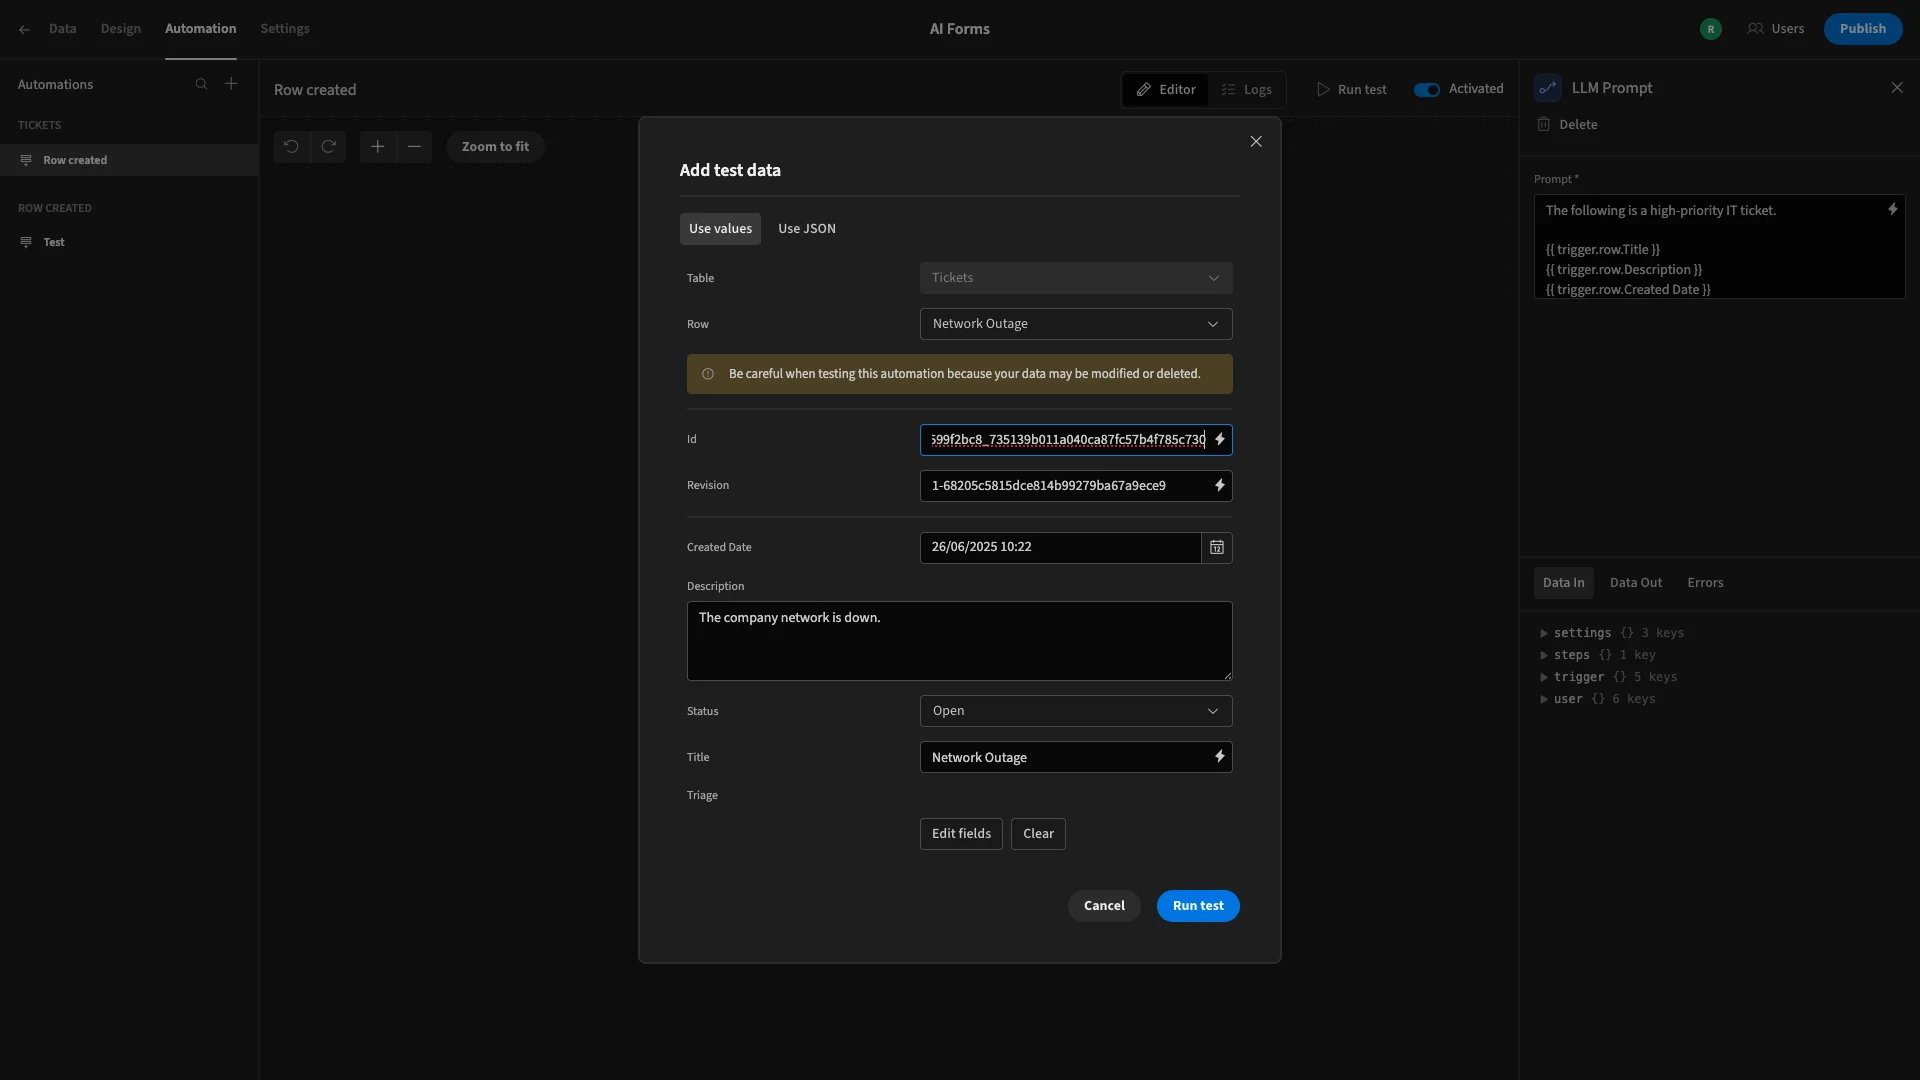Switch to the Logs view
1920x1080 pixels.
click(1246, 90)
